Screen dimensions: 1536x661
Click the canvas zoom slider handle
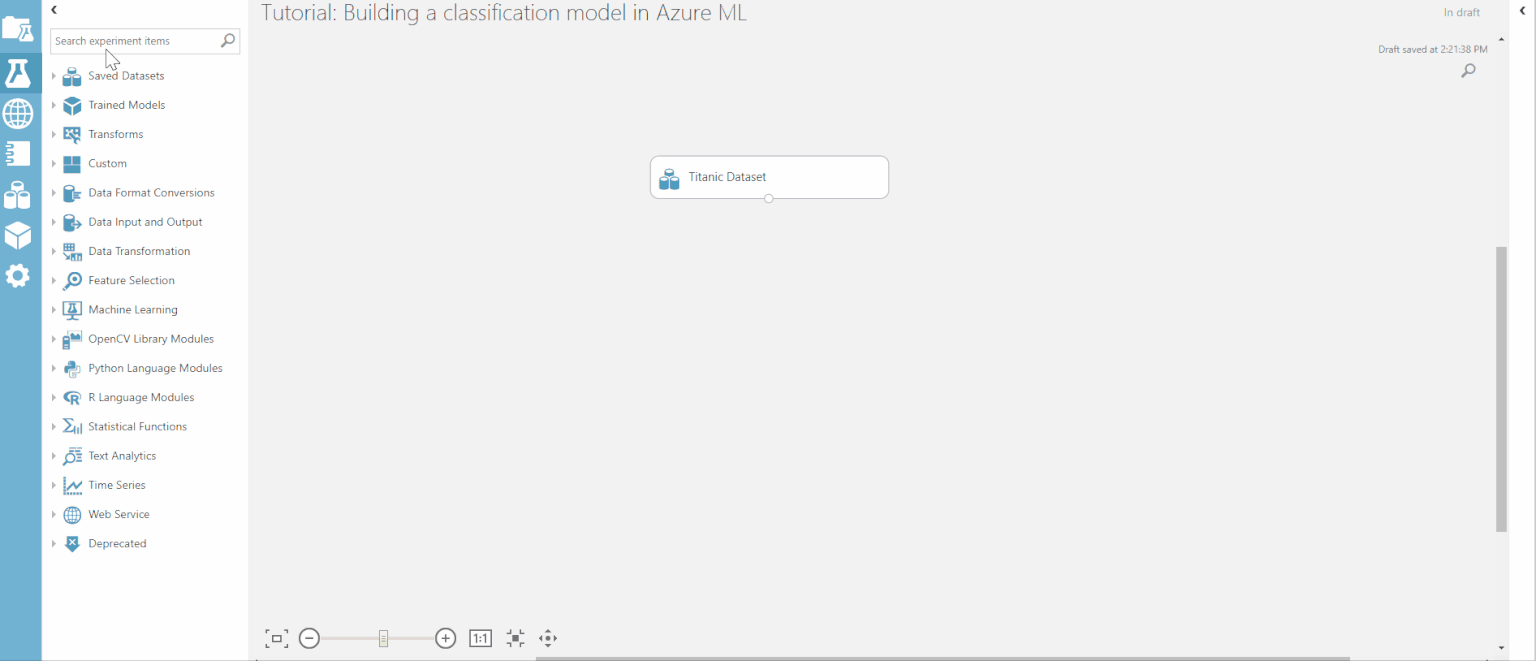click(x=383, y=638)
